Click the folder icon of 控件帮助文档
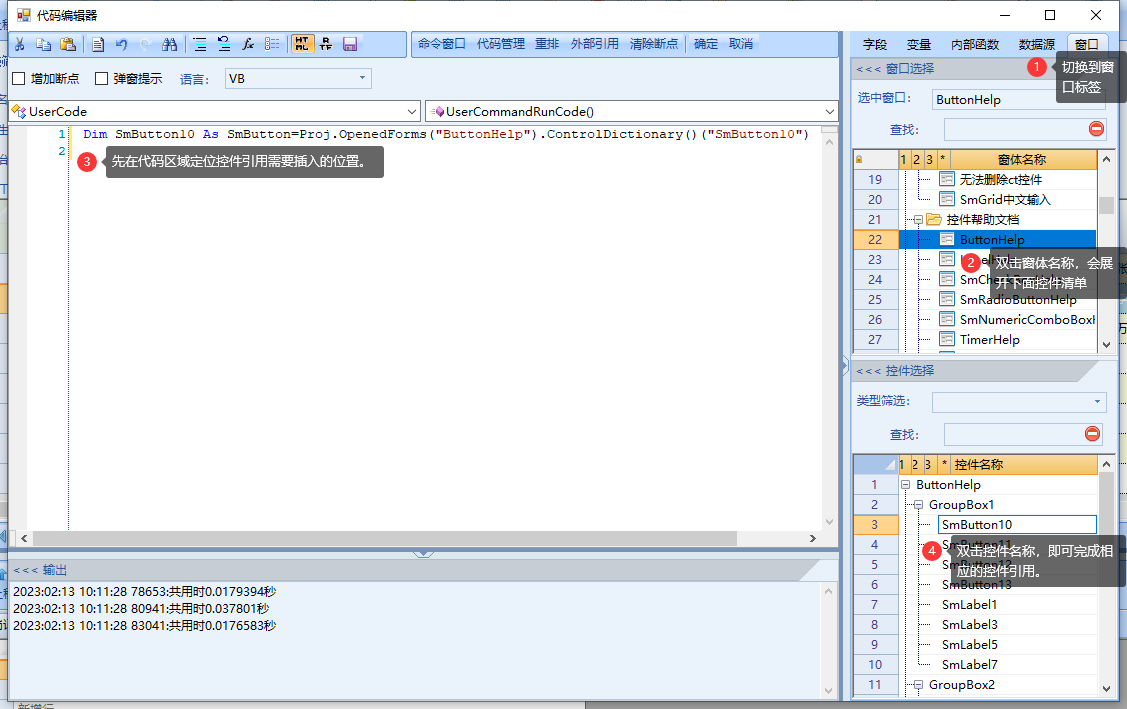Viewport: 1127px width, 709px height. point(934,219)
